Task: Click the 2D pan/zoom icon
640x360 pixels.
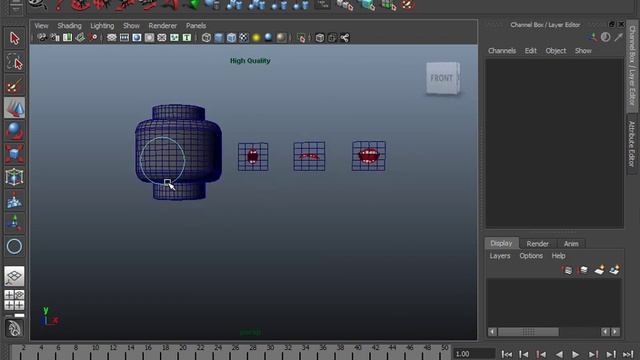Action: pos(93,38)
